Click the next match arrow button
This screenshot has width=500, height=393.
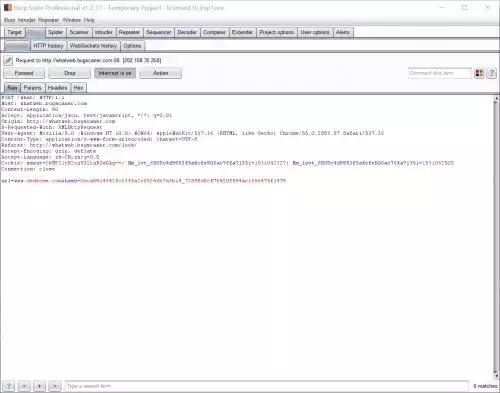point(55,386)
